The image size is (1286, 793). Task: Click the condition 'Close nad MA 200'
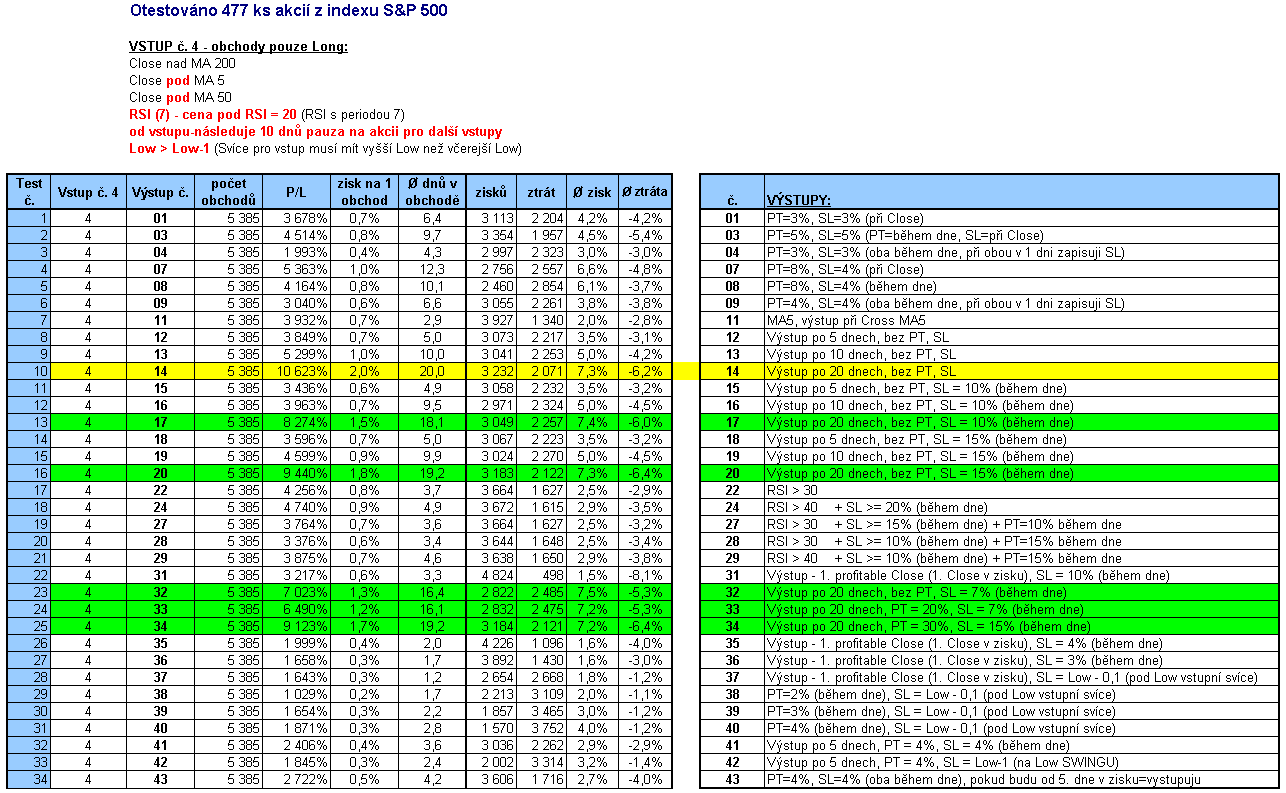(x=183, y=63)
